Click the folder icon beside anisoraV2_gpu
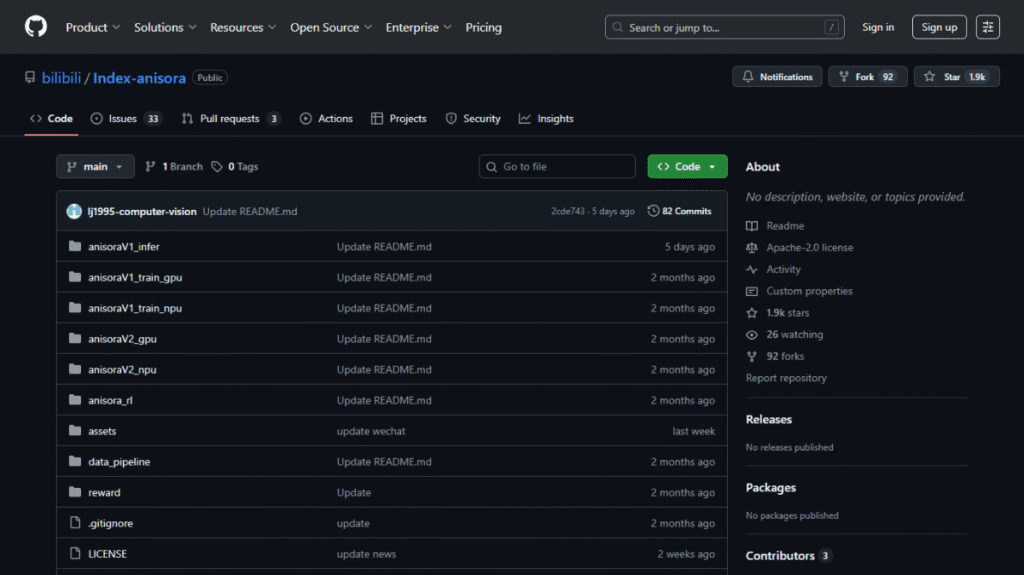 click(75, 338)
